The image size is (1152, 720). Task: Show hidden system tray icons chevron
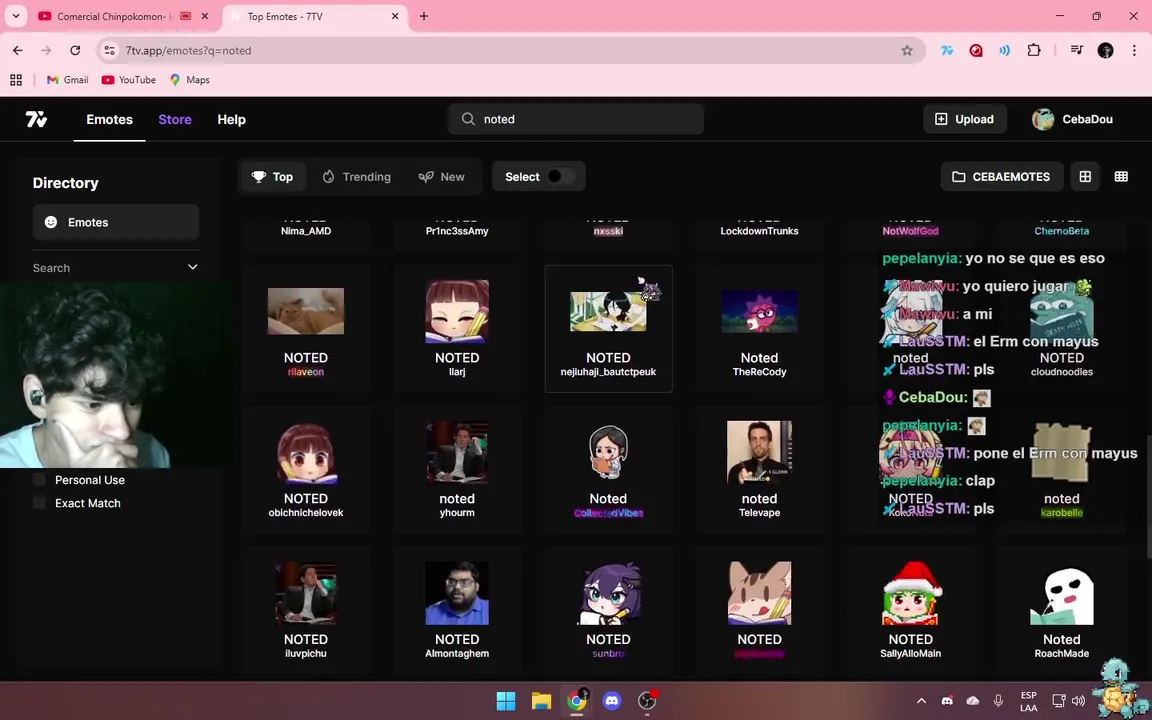tap(921, 701)
